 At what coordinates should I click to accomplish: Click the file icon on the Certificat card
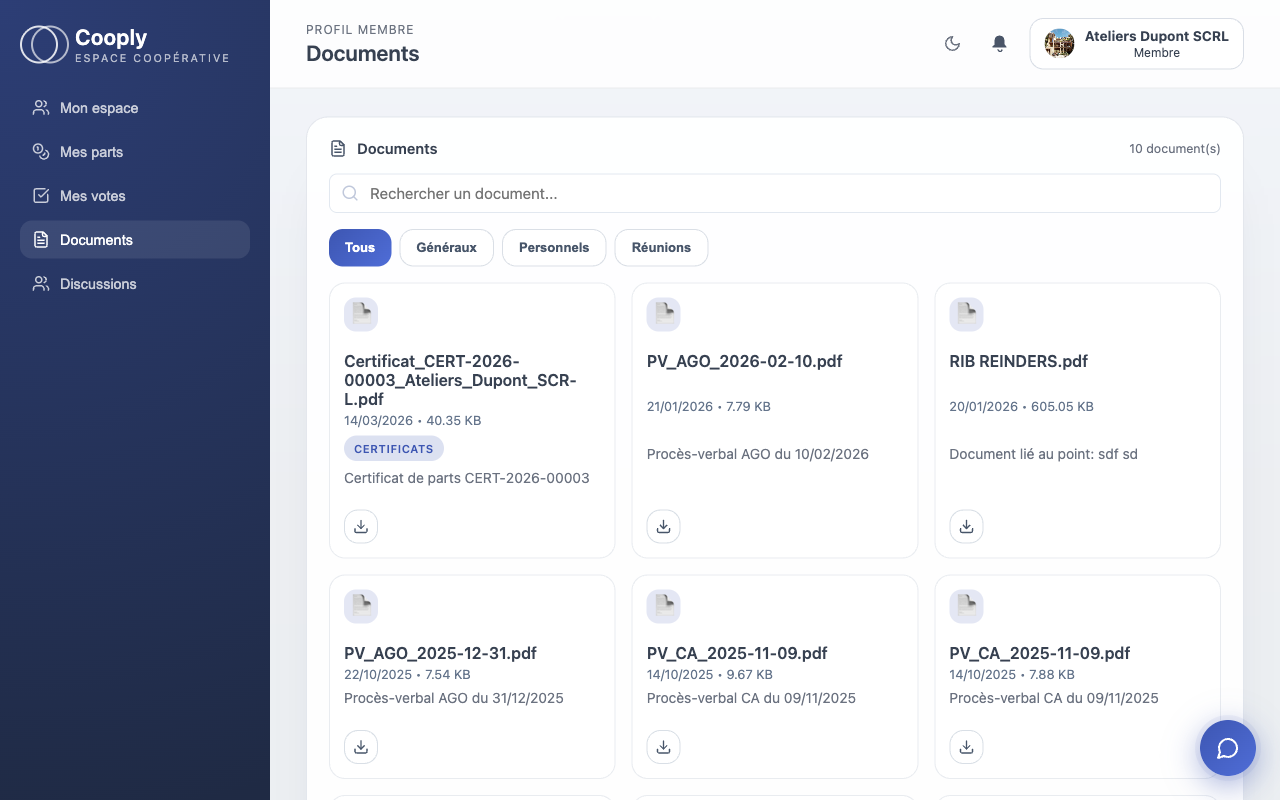[361, 314]
